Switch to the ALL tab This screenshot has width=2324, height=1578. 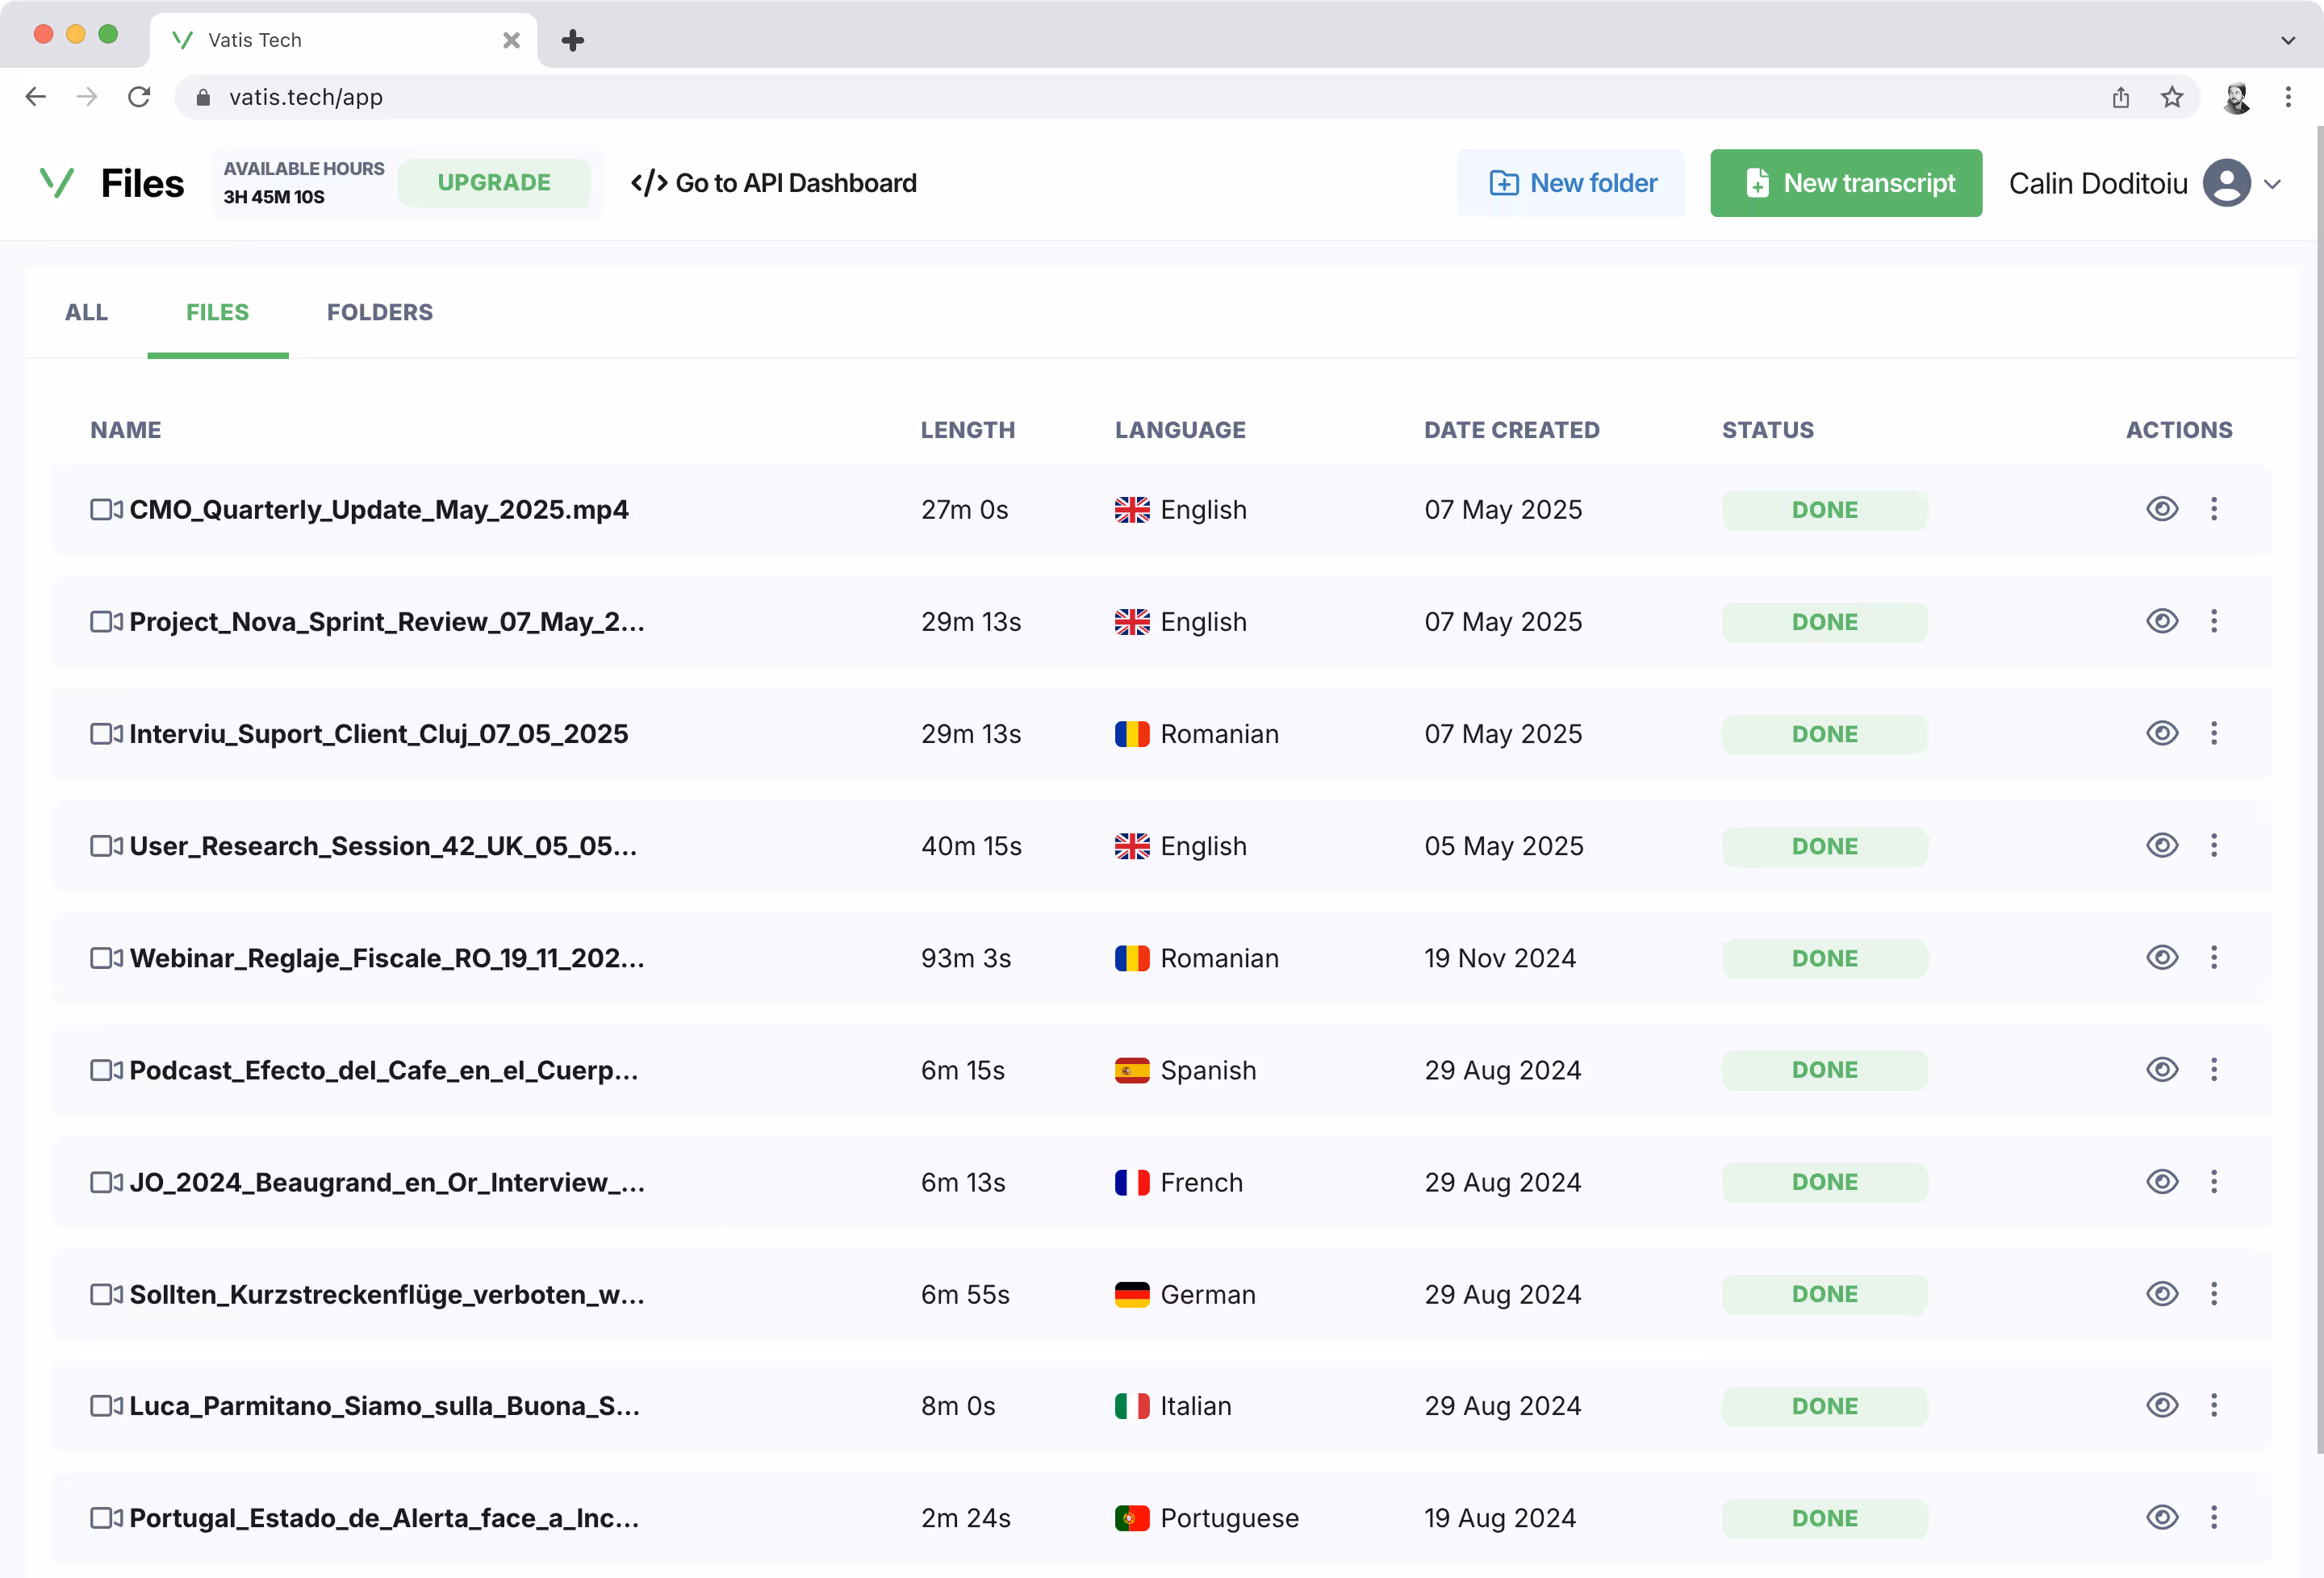tap(86, 312)
